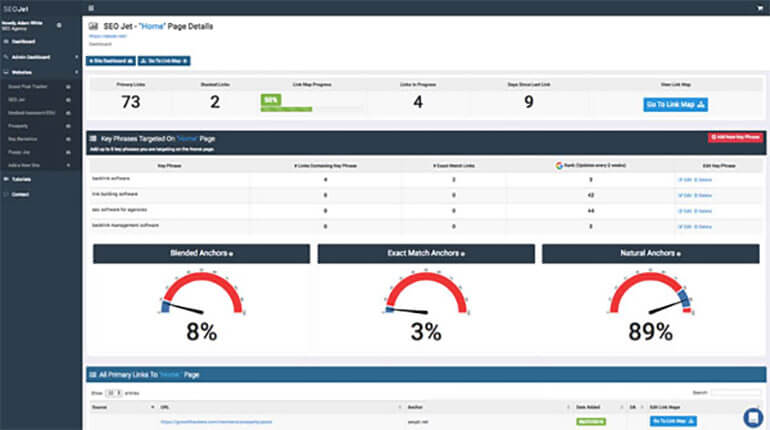770x430 pixels.
Task: Click the info dot next to Natural Anchors
Action: click(x=678, y=254)
